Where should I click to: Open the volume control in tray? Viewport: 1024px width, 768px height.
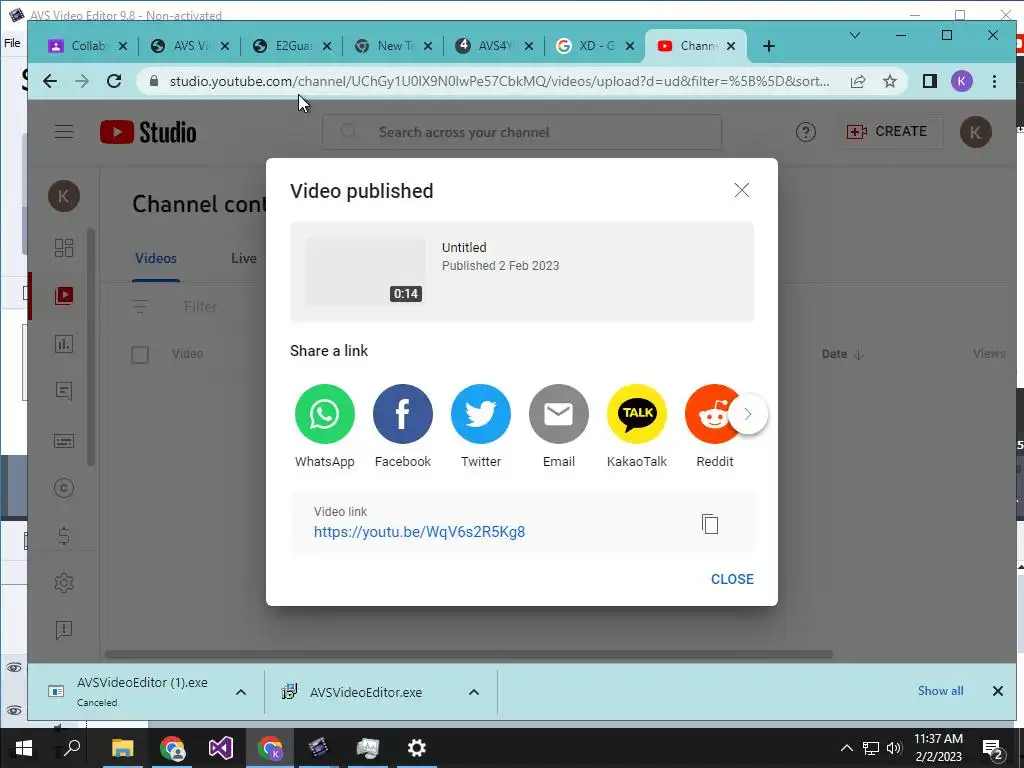click(894, 748)
